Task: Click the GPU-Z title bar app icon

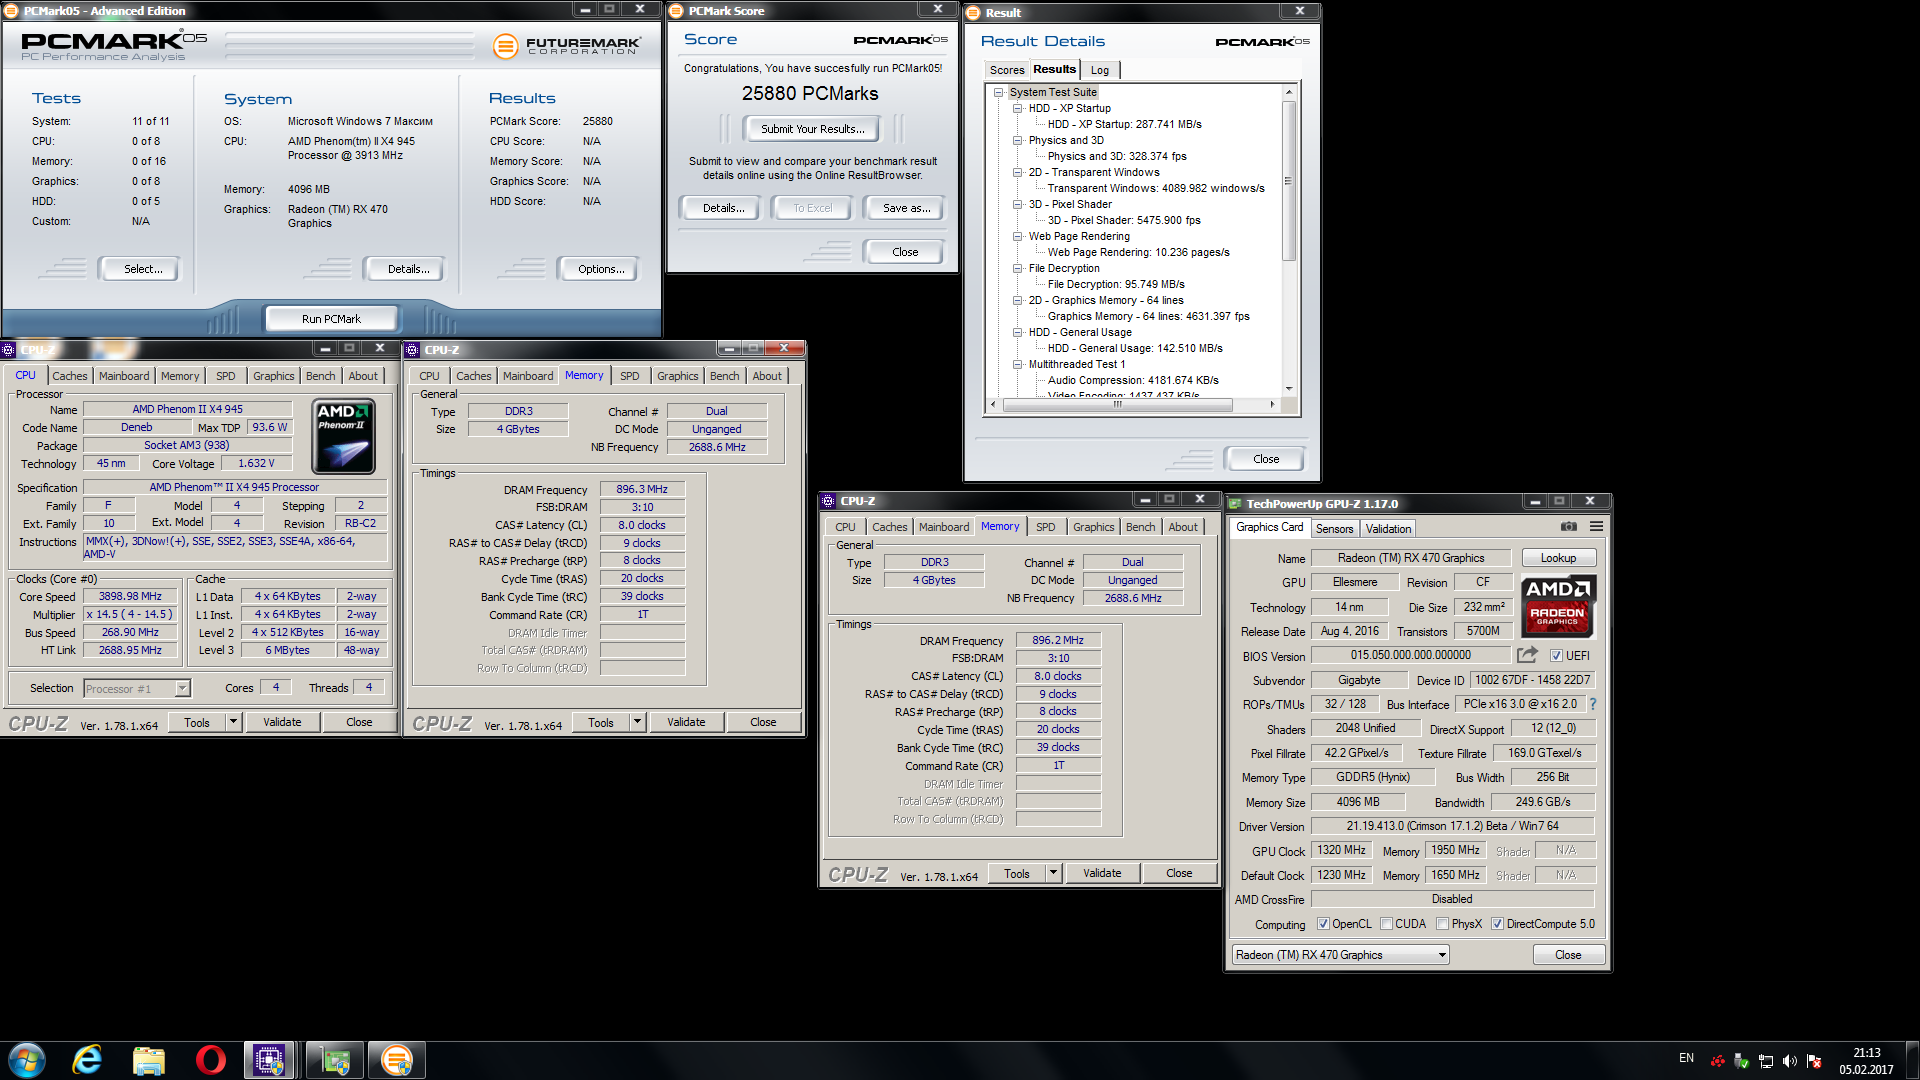Action: pos(1235,504)
